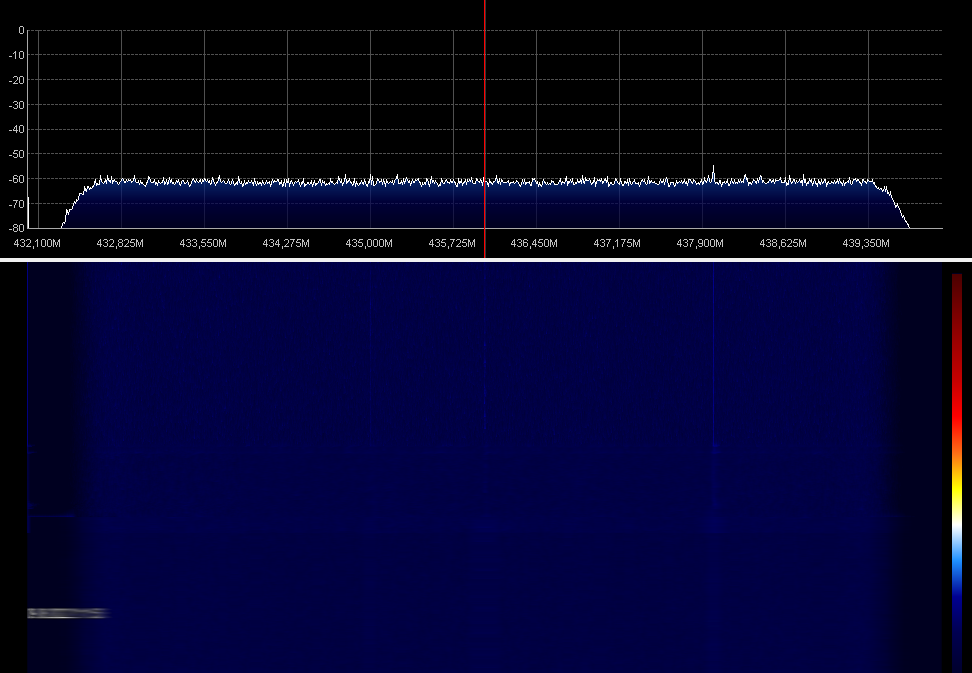Image resolution: width=972 pixels, height=673 pixels.
Task: Click the 432,100M frequency label
Action: 37,244
